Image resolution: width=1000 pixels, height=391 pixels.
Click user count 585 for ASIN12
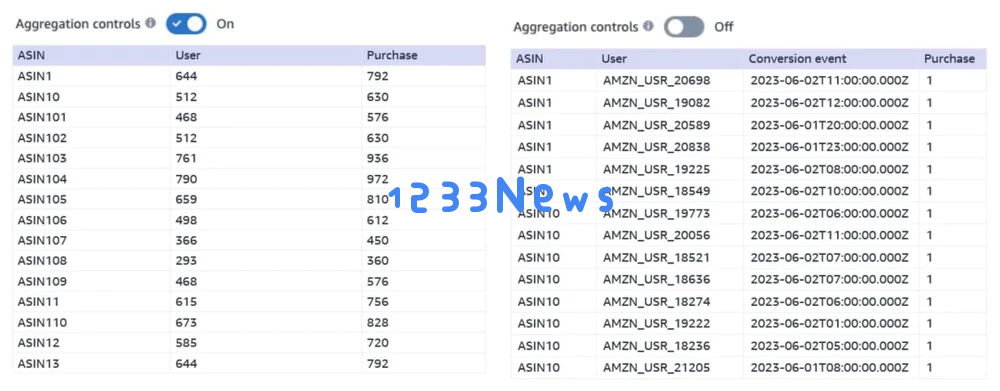(x=186, y=343)
